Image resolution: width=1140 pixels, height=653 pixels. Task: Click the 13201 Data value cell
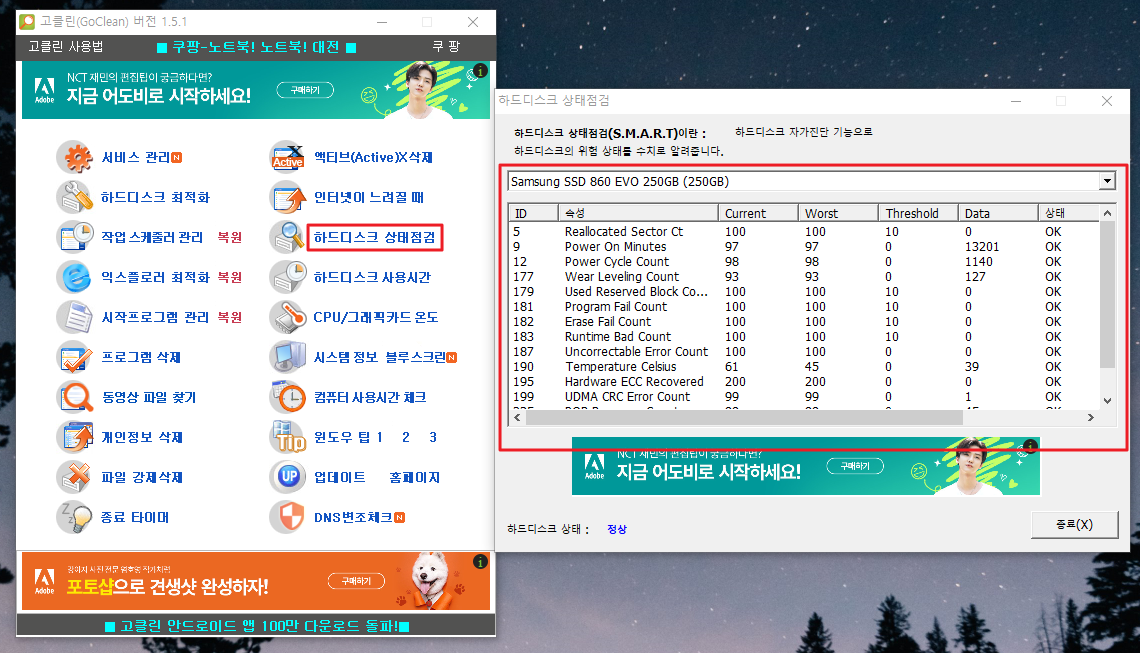[x=982, y=247]
